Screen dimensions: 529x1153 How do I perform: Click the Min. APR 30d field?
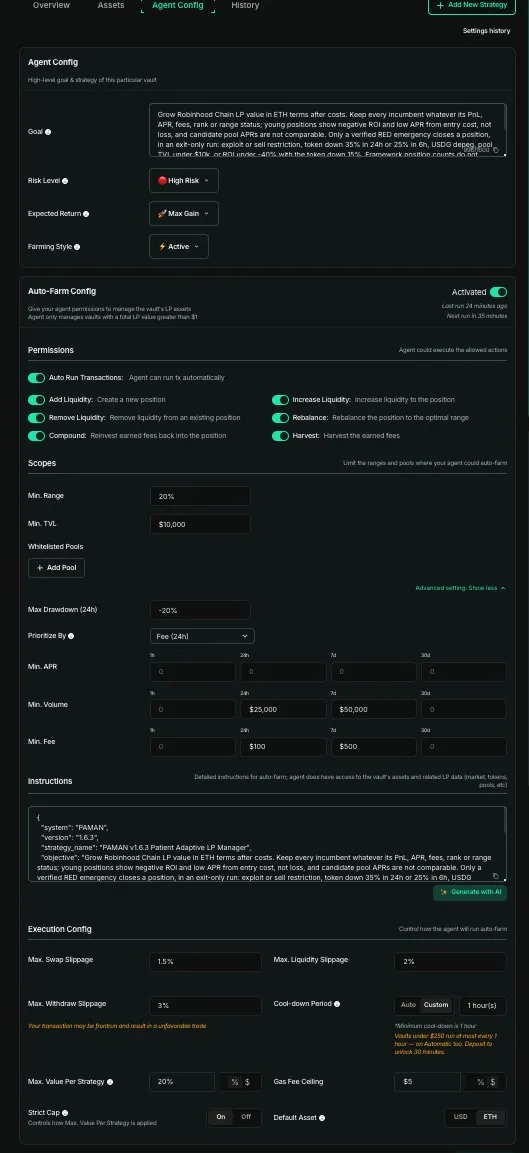click(x=464, y=672)
